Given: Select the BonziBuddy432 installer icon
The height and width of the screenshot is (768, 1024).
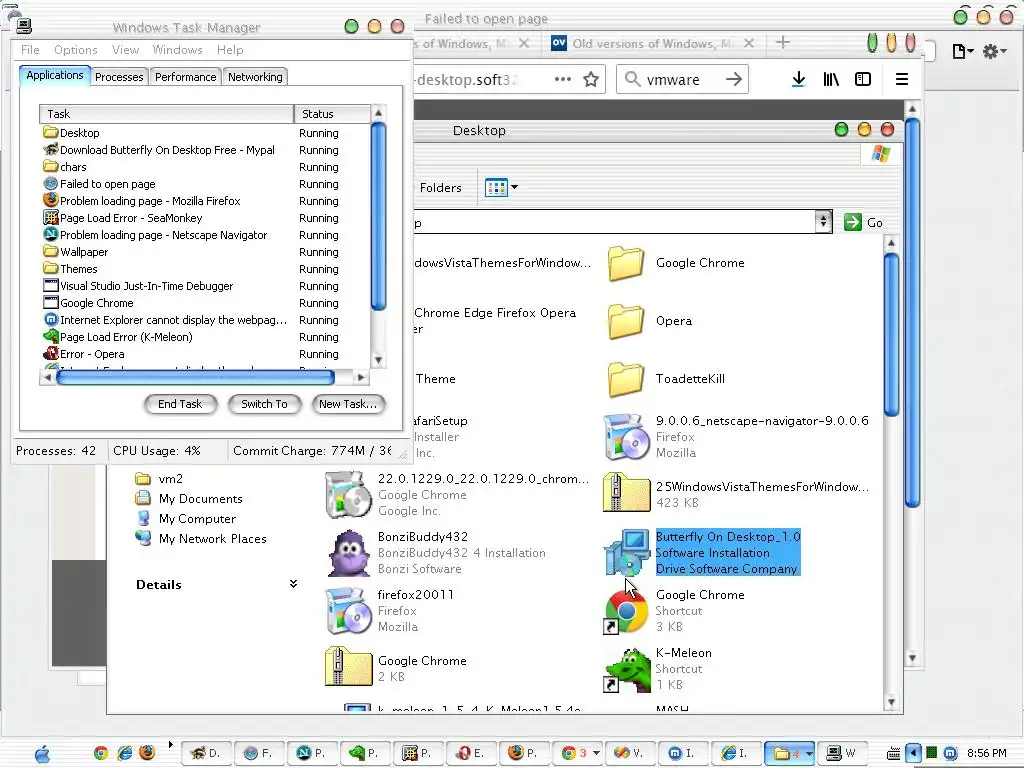Looking at the screenshot, I should [348, 552].
